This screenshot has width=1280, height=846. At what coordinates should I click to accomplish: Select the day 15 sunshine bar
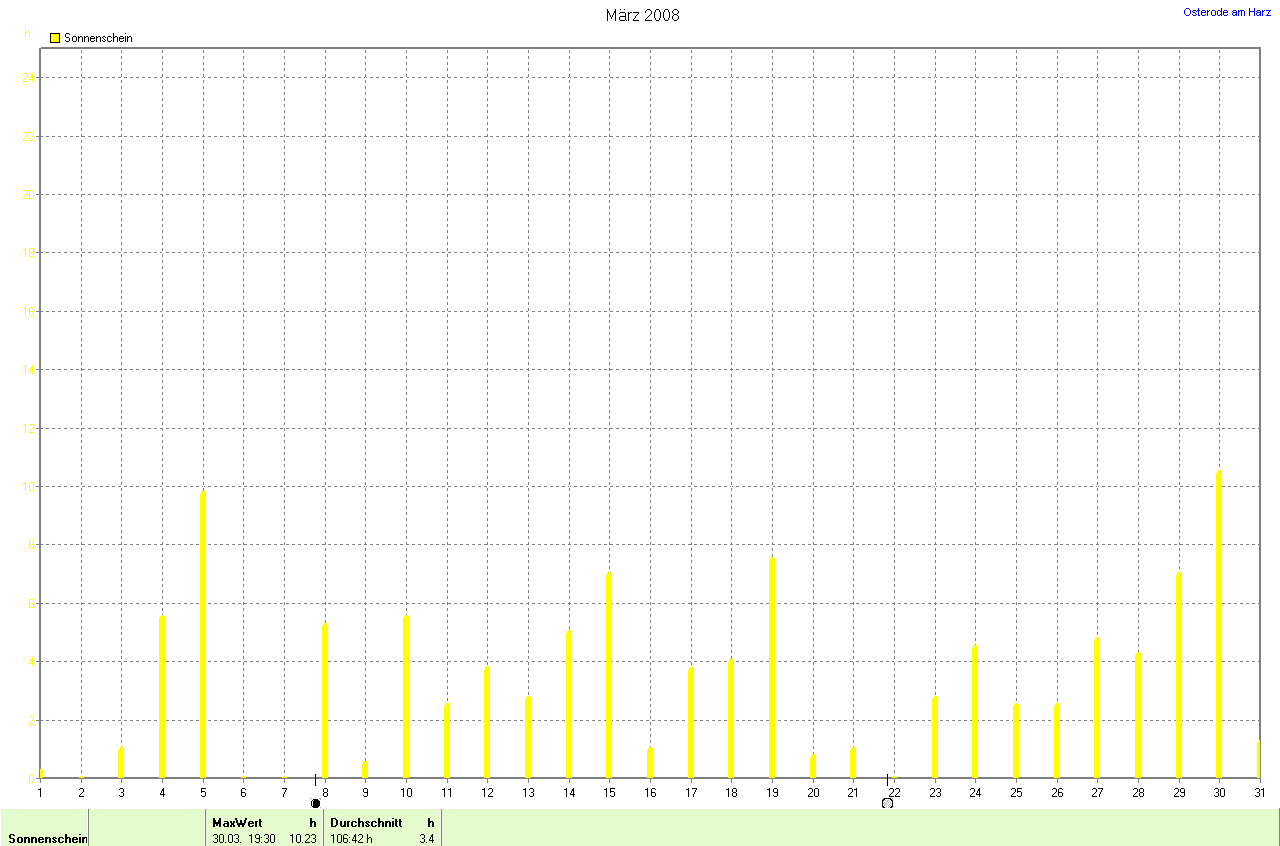609,675
